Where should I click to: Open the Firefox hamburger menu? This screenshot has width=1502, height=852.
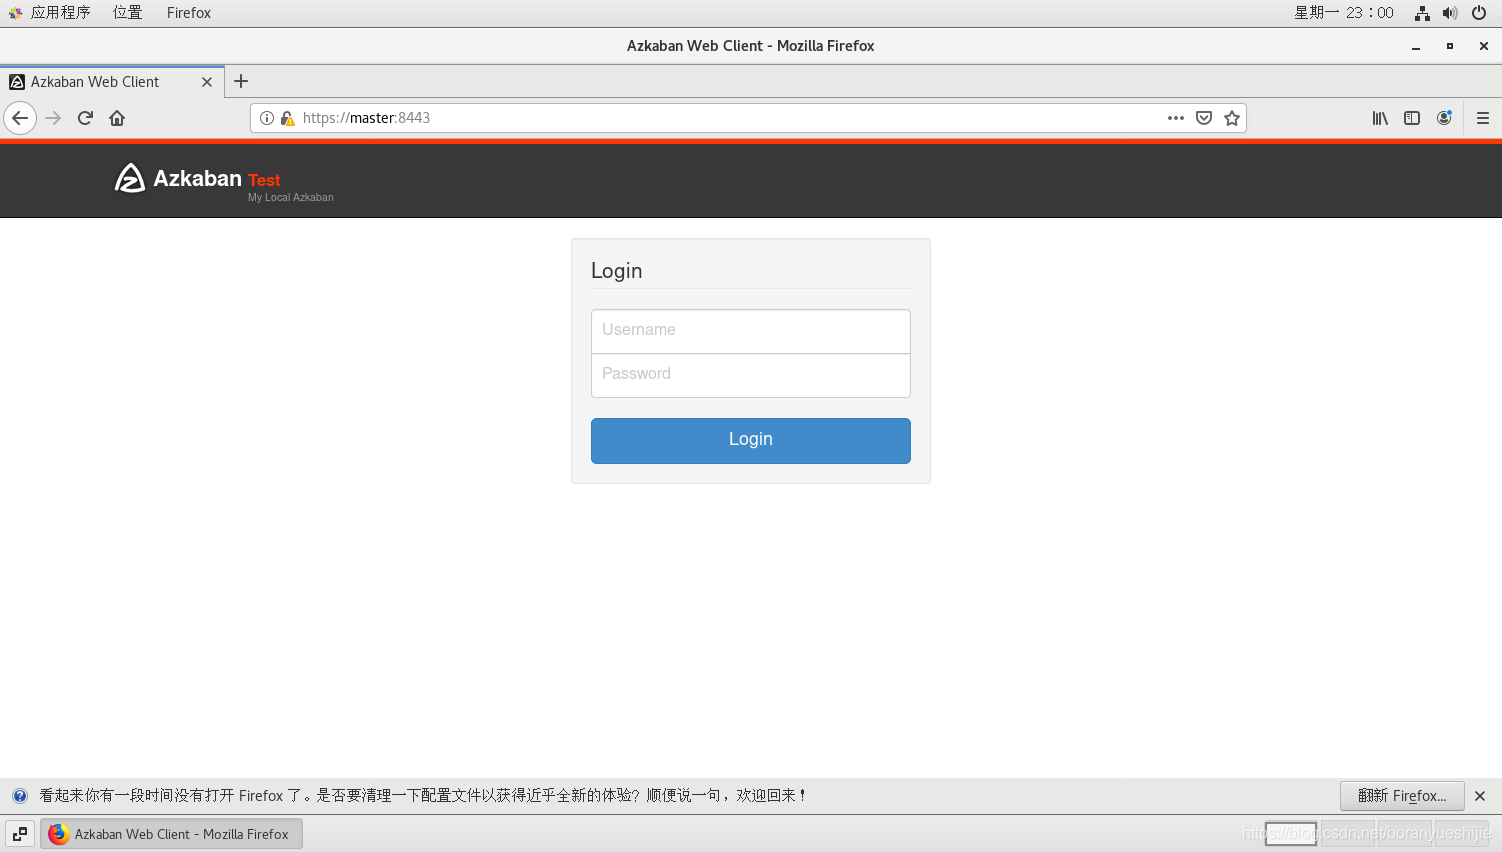click(x=1483, y=118)
